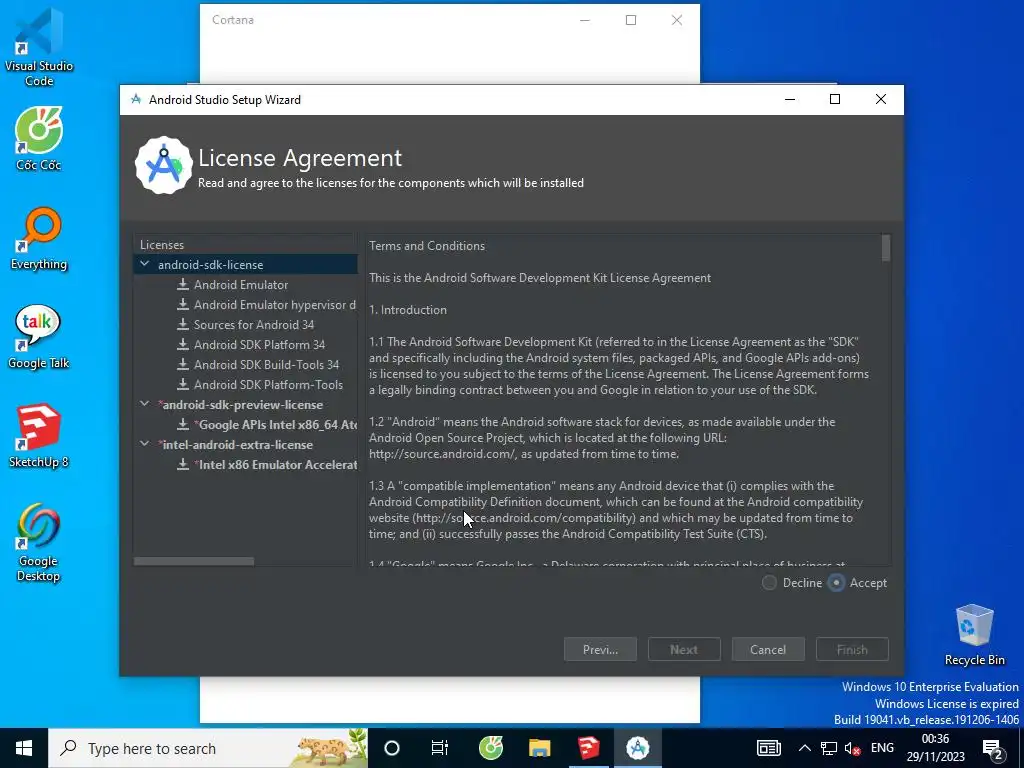Click download icon beside Android SDK Build-Tools 34

[x=183, y=364]
